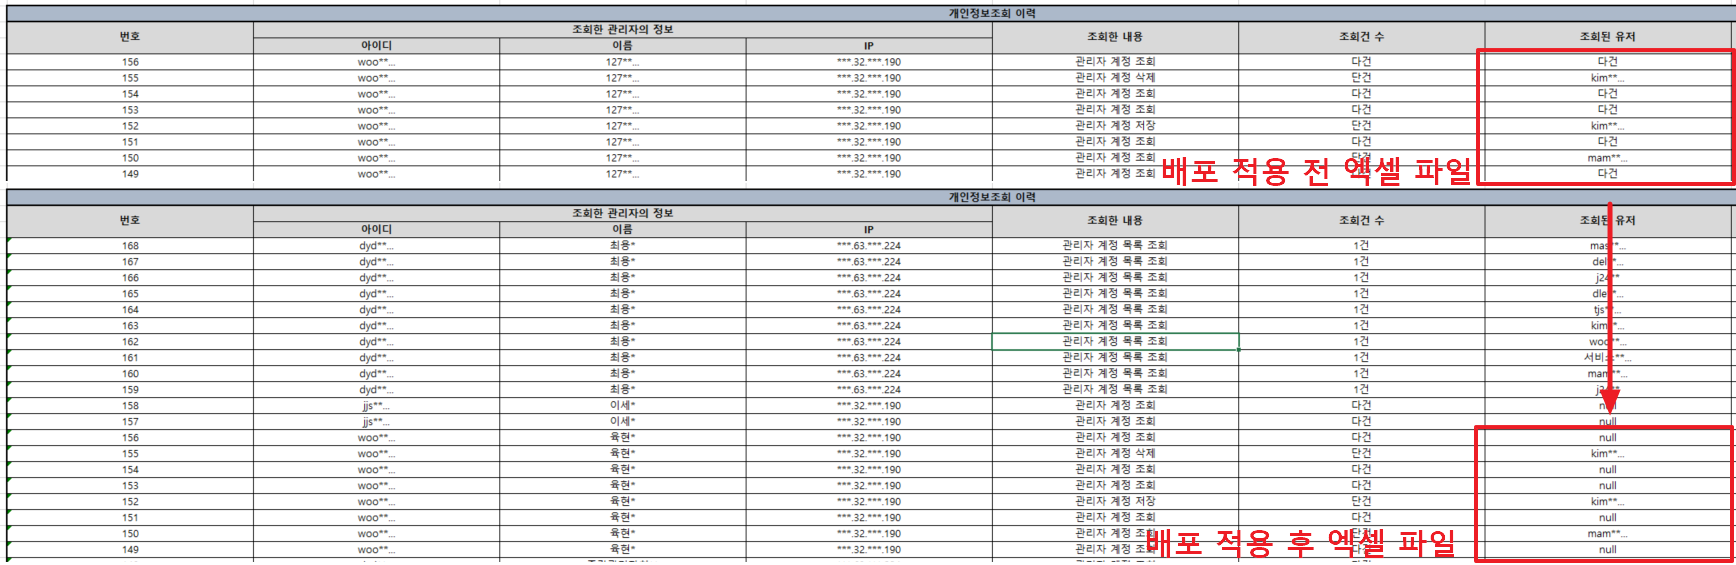Click the '조회한 내용' header in upper table
This screenshot has width=1736, height=565.
[1115, 37]
